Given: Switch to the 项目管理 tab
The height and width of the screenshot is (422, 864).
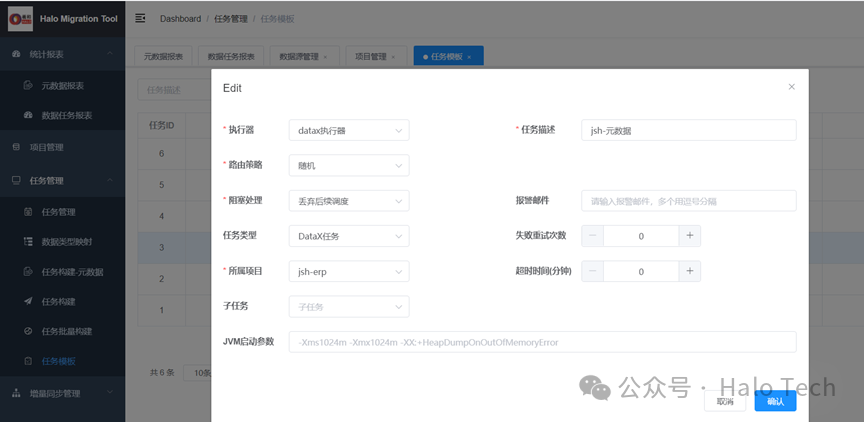Looking at the screenshot, I should (x=376, y=56).
